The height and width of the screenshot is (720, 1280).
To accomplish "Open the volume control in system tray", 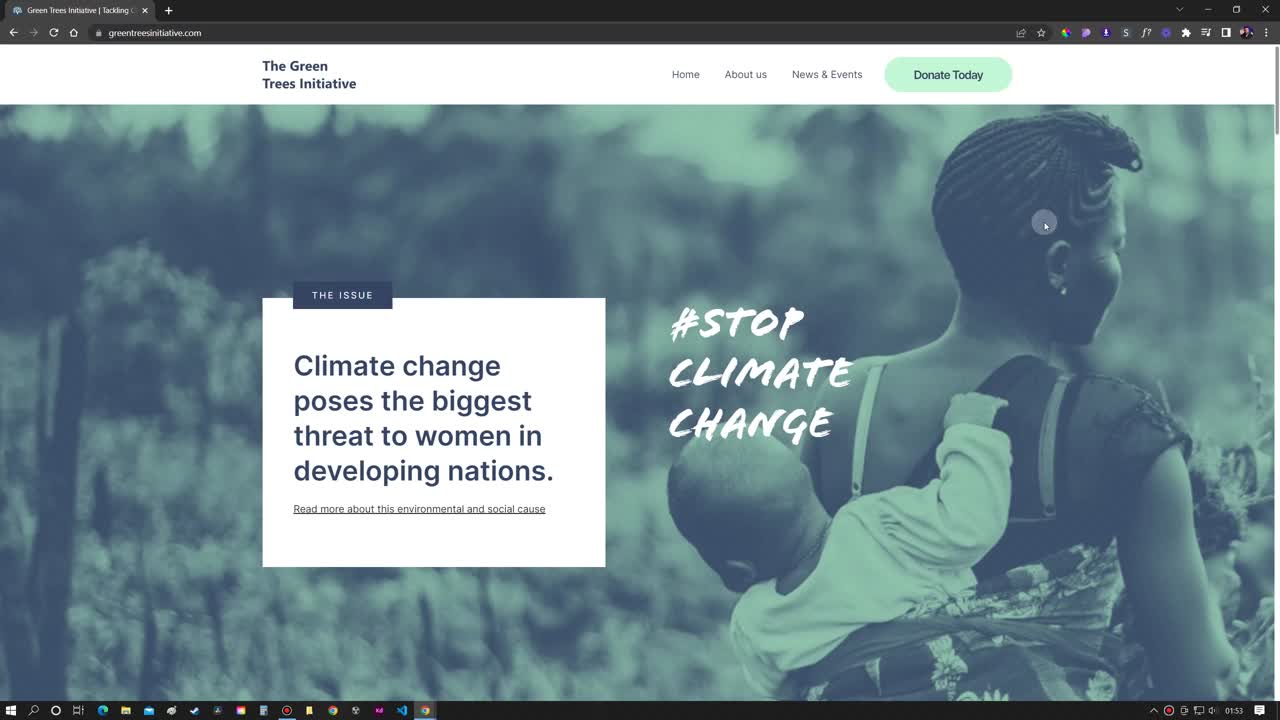I will [1213, 710].
